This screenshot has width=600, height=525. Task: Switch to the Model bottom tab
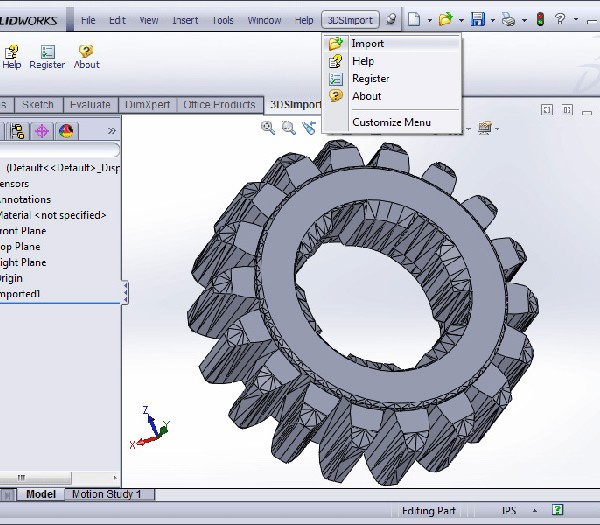[41, 494]
